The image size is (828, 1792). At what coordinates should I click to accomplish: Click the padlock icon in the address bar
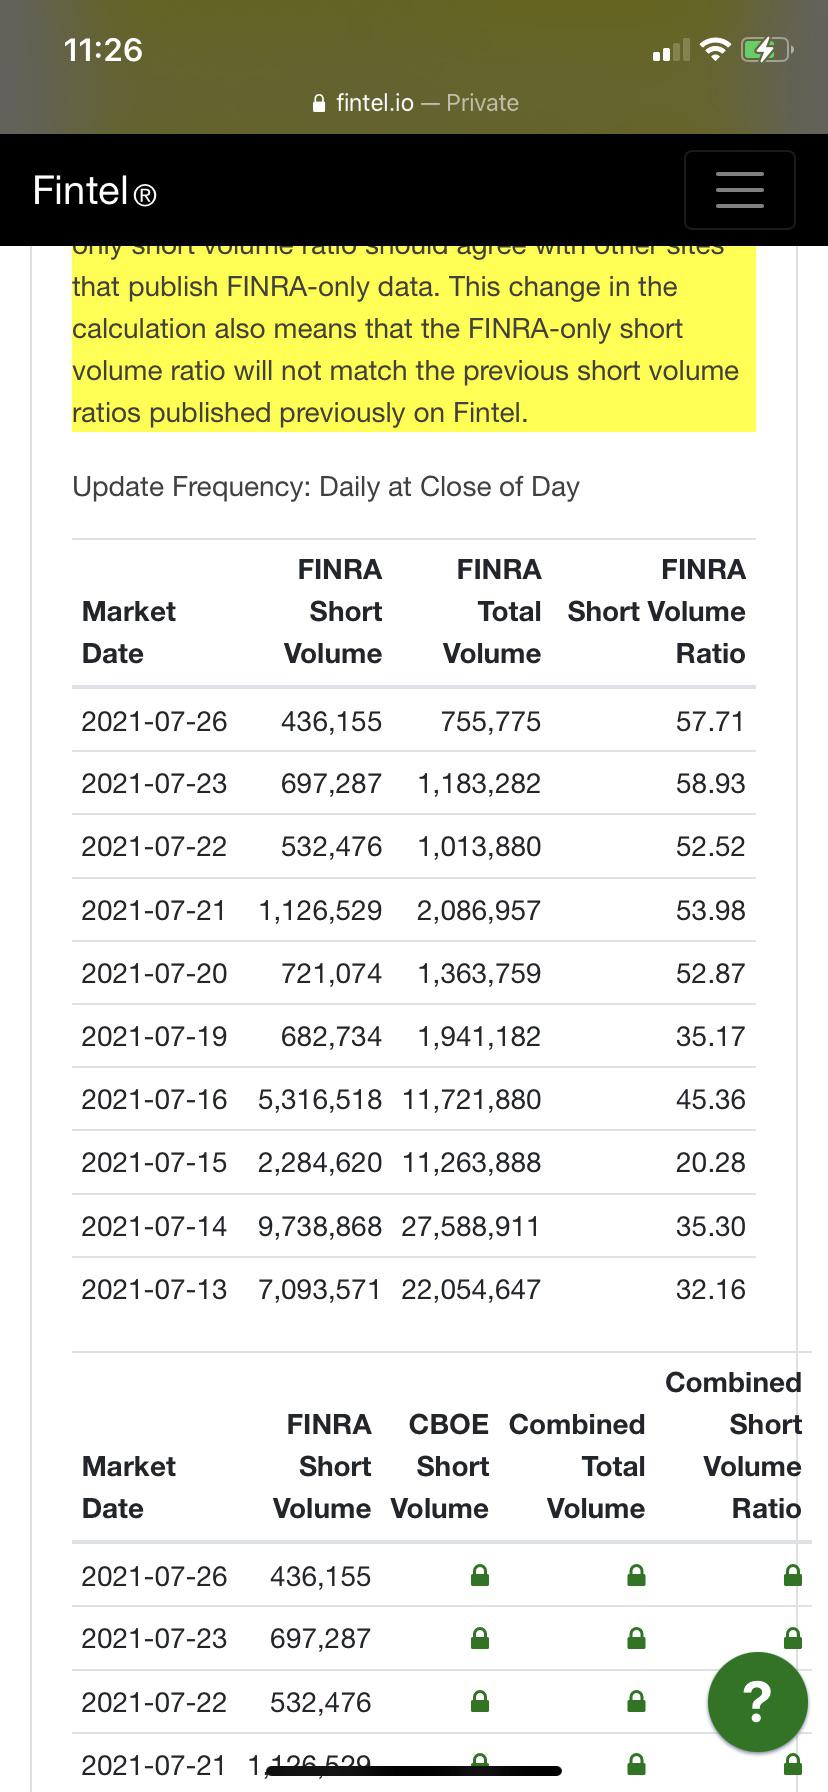[319, 103]
